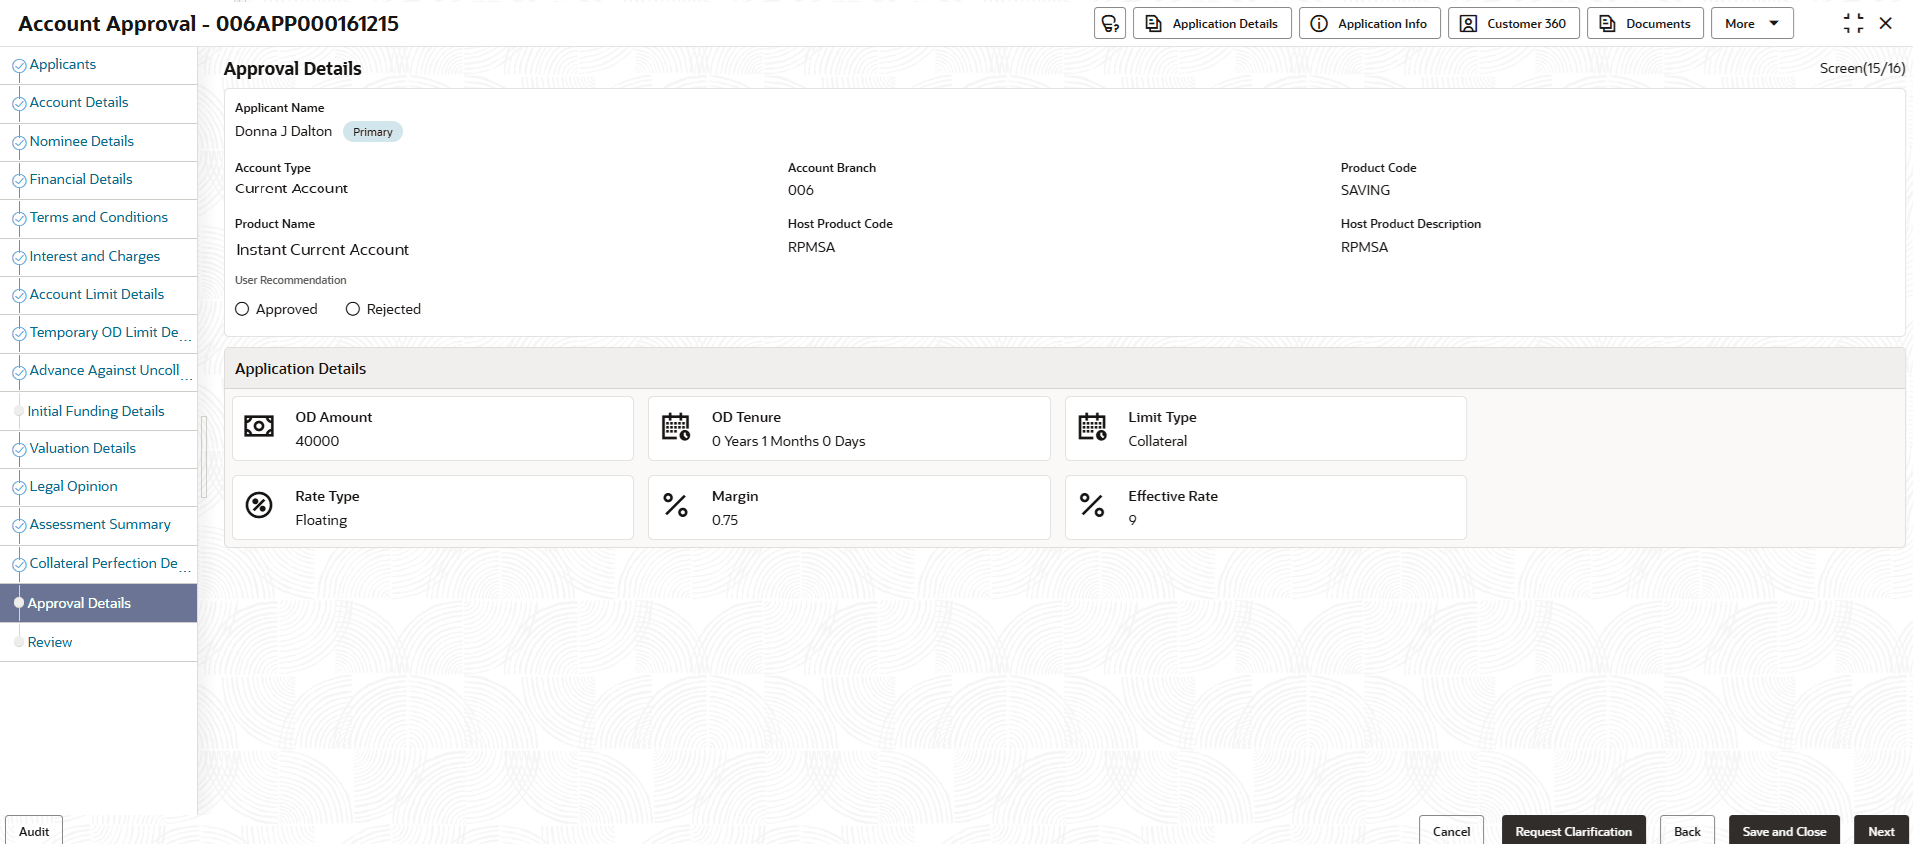Go to Account Details step
The height and width of the screenshot is (845, 1913).
(x=79, y=102)
